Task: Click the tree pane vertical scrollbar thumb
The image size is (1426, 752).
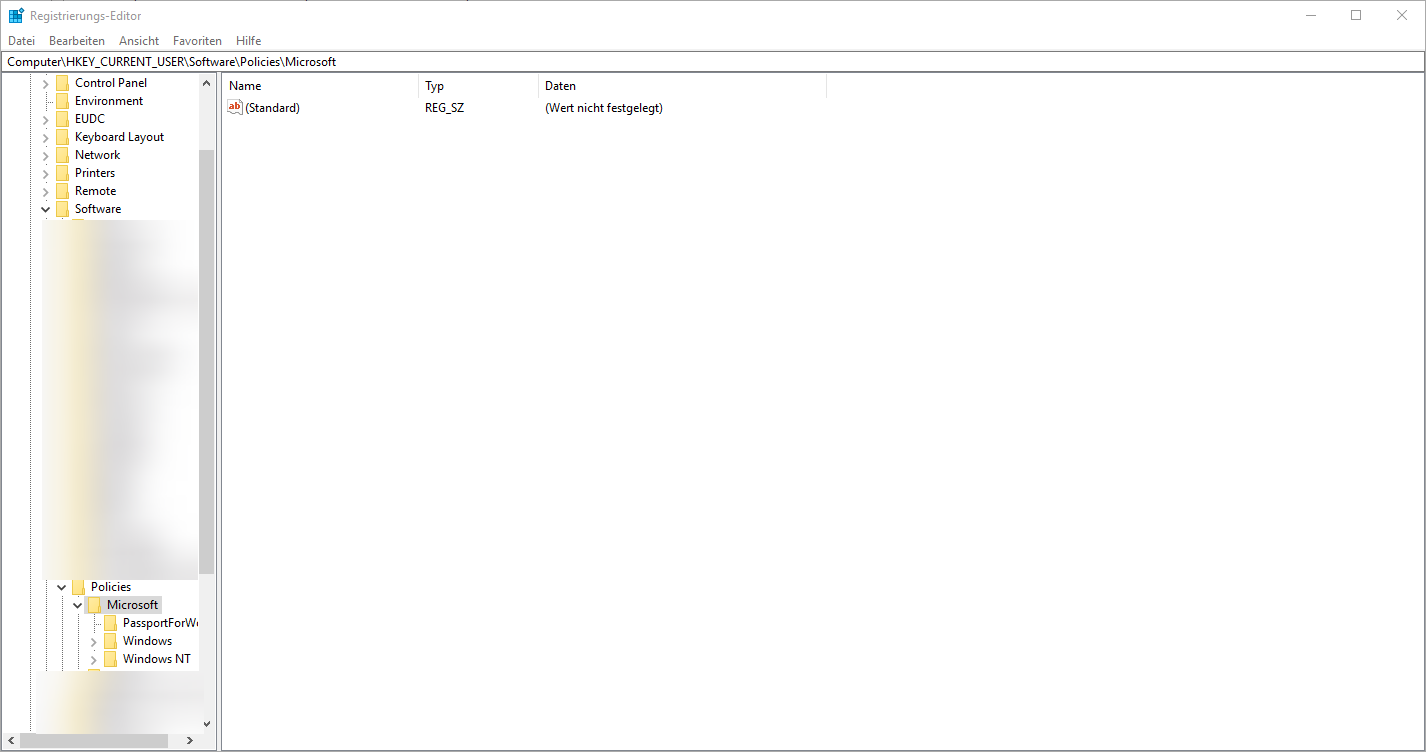Action: coord(207,362)
